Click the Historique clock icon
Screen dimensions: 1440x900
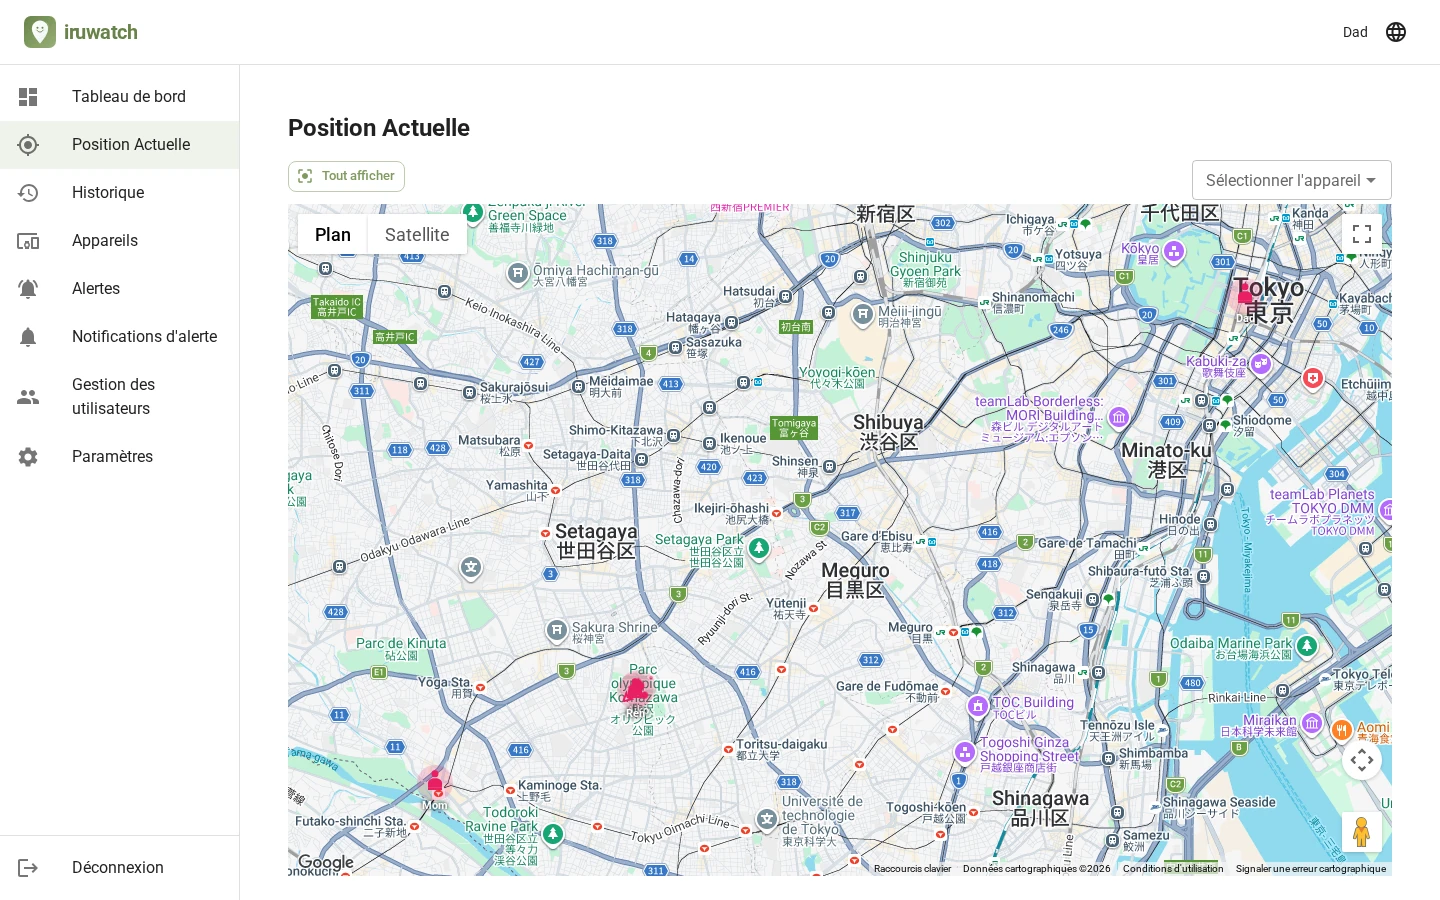28,193
